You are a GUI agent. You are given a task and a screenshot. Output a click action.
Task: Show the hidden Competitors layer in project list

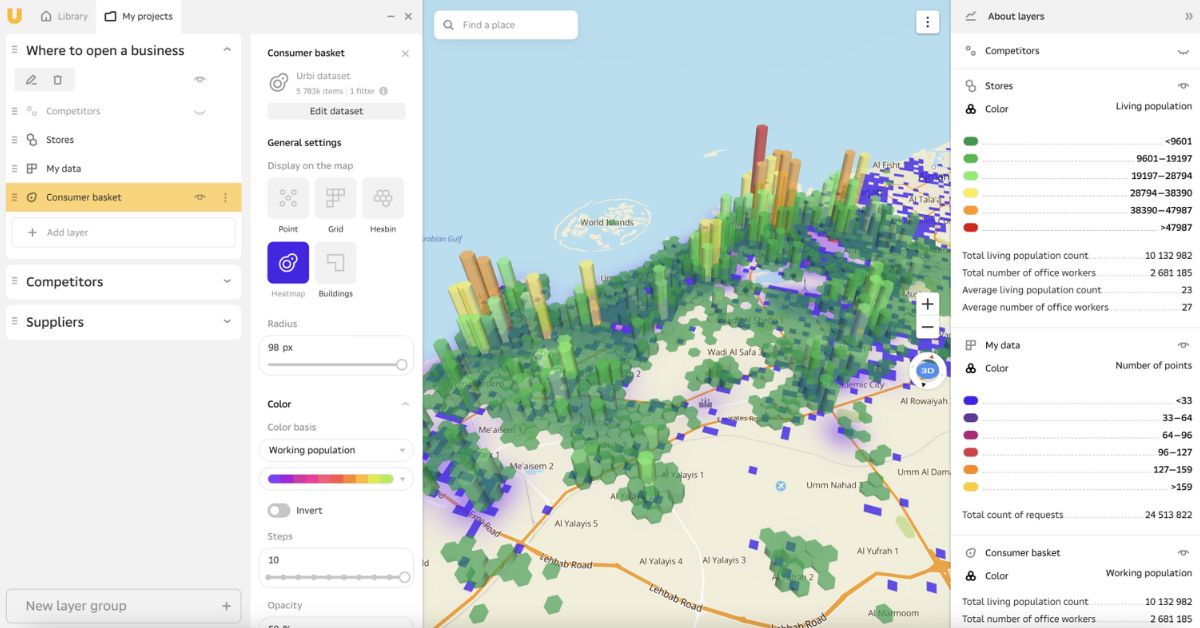point(200,111)
